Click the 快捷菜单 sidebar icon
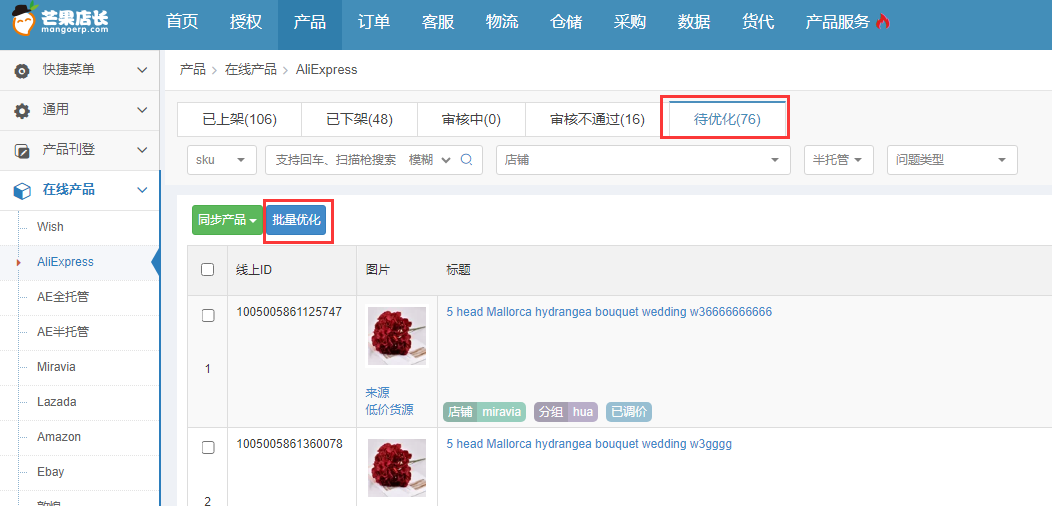This screenshot has width=1052, height=506. 22,70
